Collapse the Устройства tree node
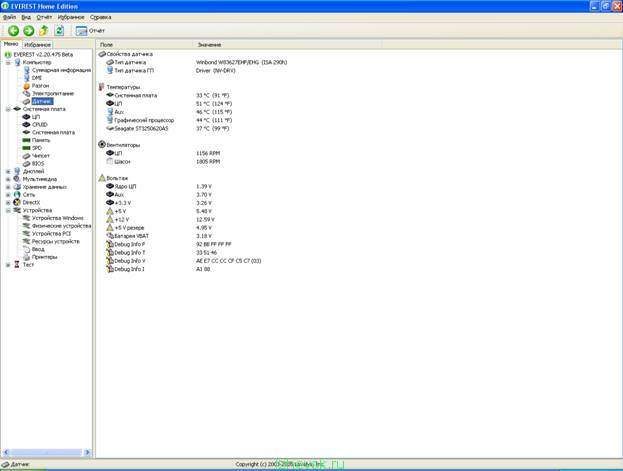This screenshot has width=623, height=471. [8, 210]
